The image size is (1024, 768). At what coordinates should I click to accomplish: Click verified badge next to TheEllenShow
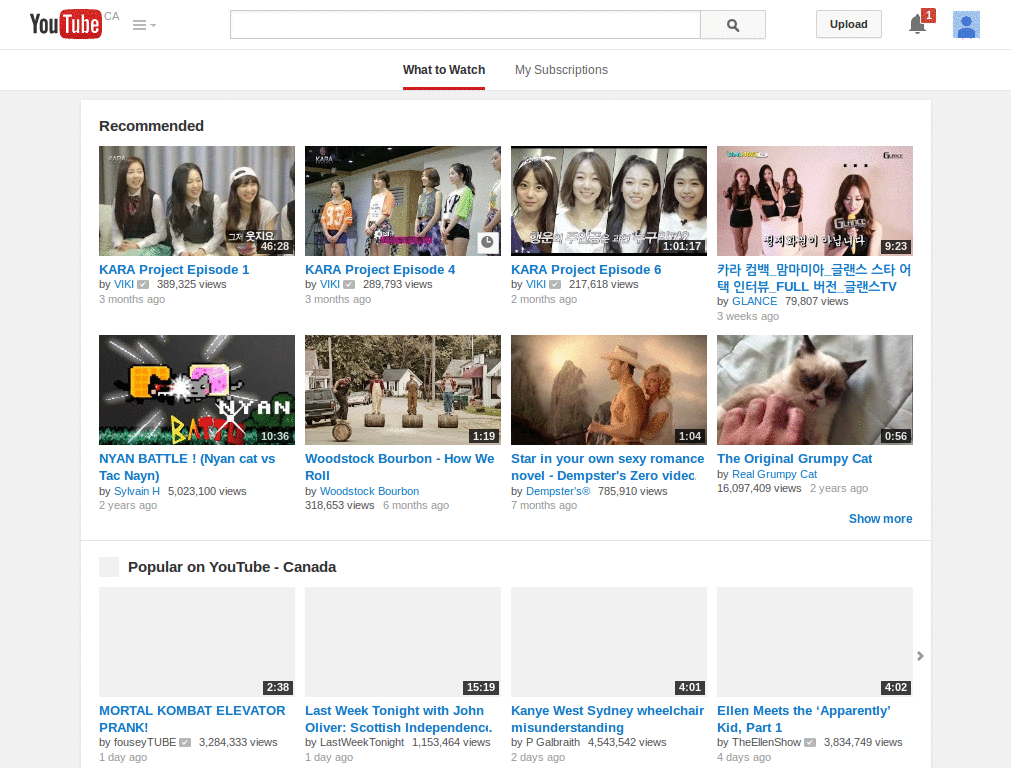[x=810, y=743]
